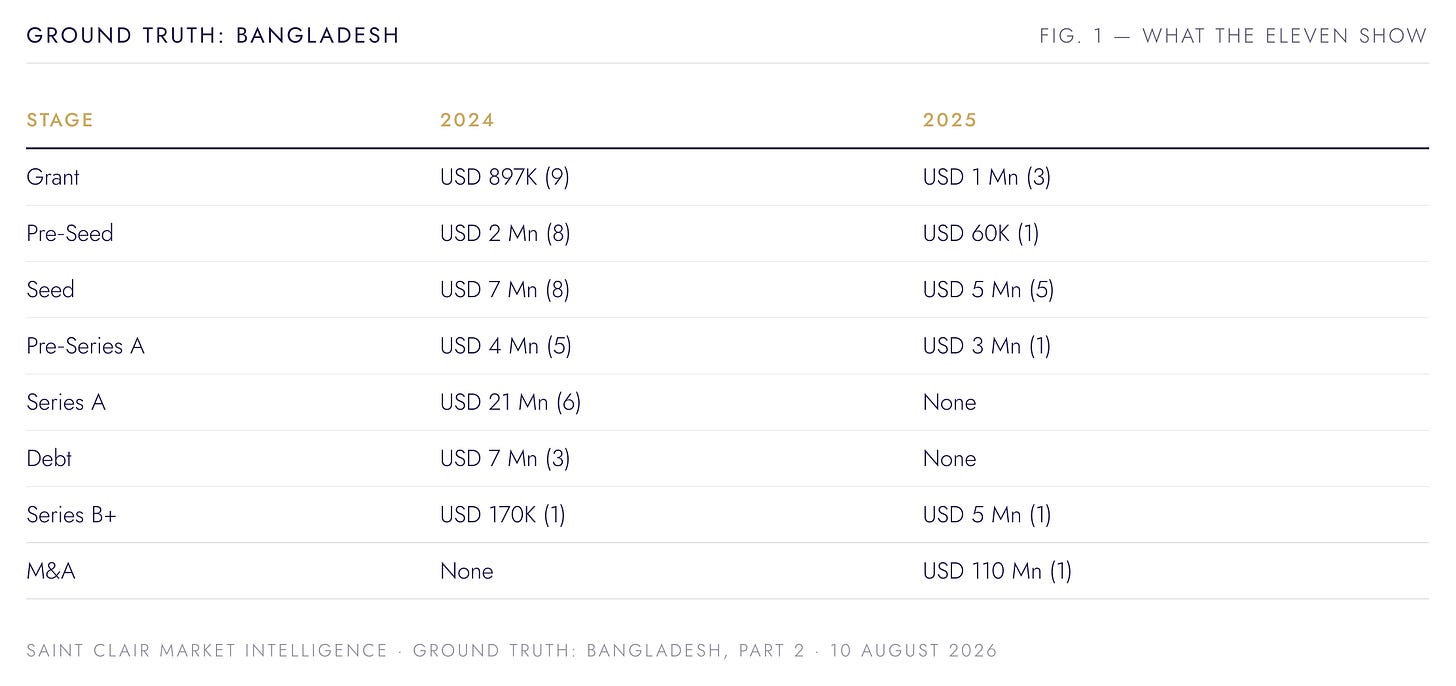Viewport: 1456px width, 686px height.
Task: Click the USD 3 Mn (1) cell
Action: [x=987, y=346]
